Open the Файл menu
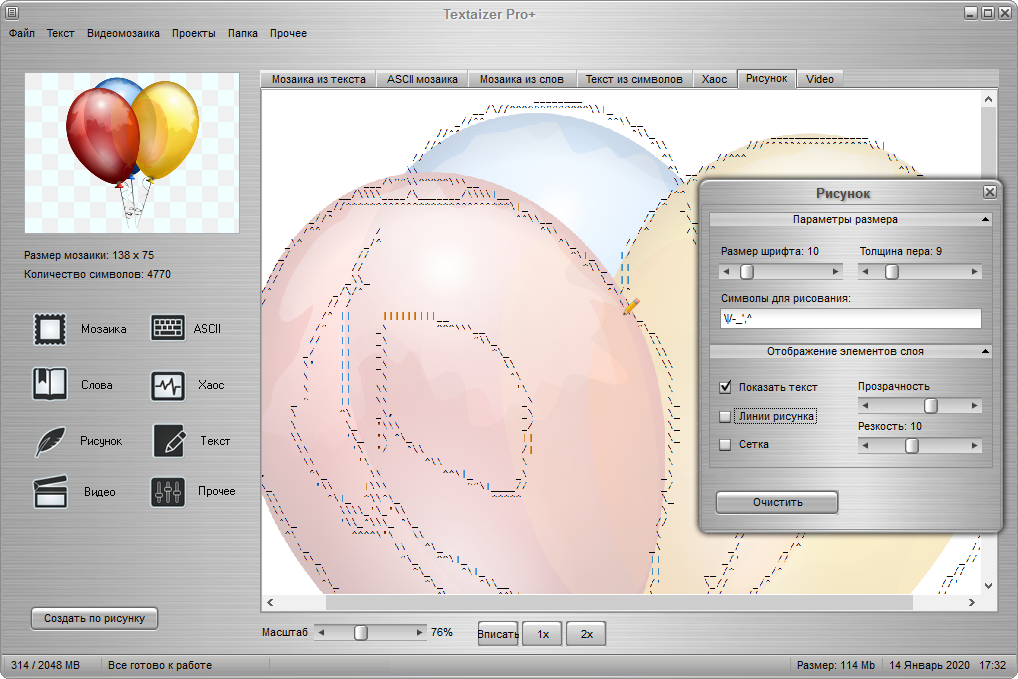The width and height of the screenshot is (1018, 679). click(22, 33)
